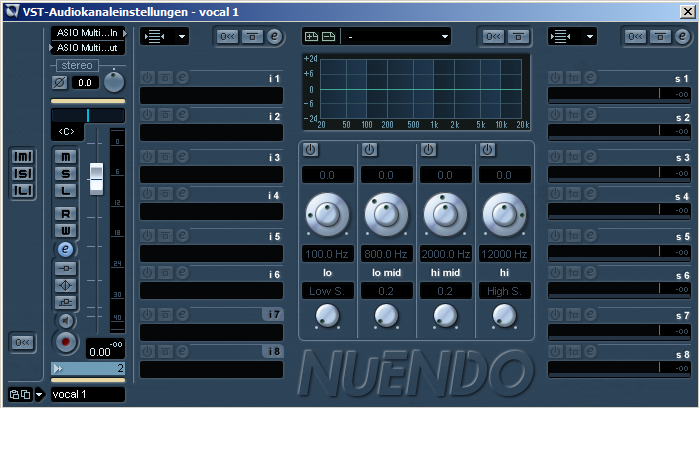
Task: Edit the inserts section with the e icon
Action: tap(275, 37)
